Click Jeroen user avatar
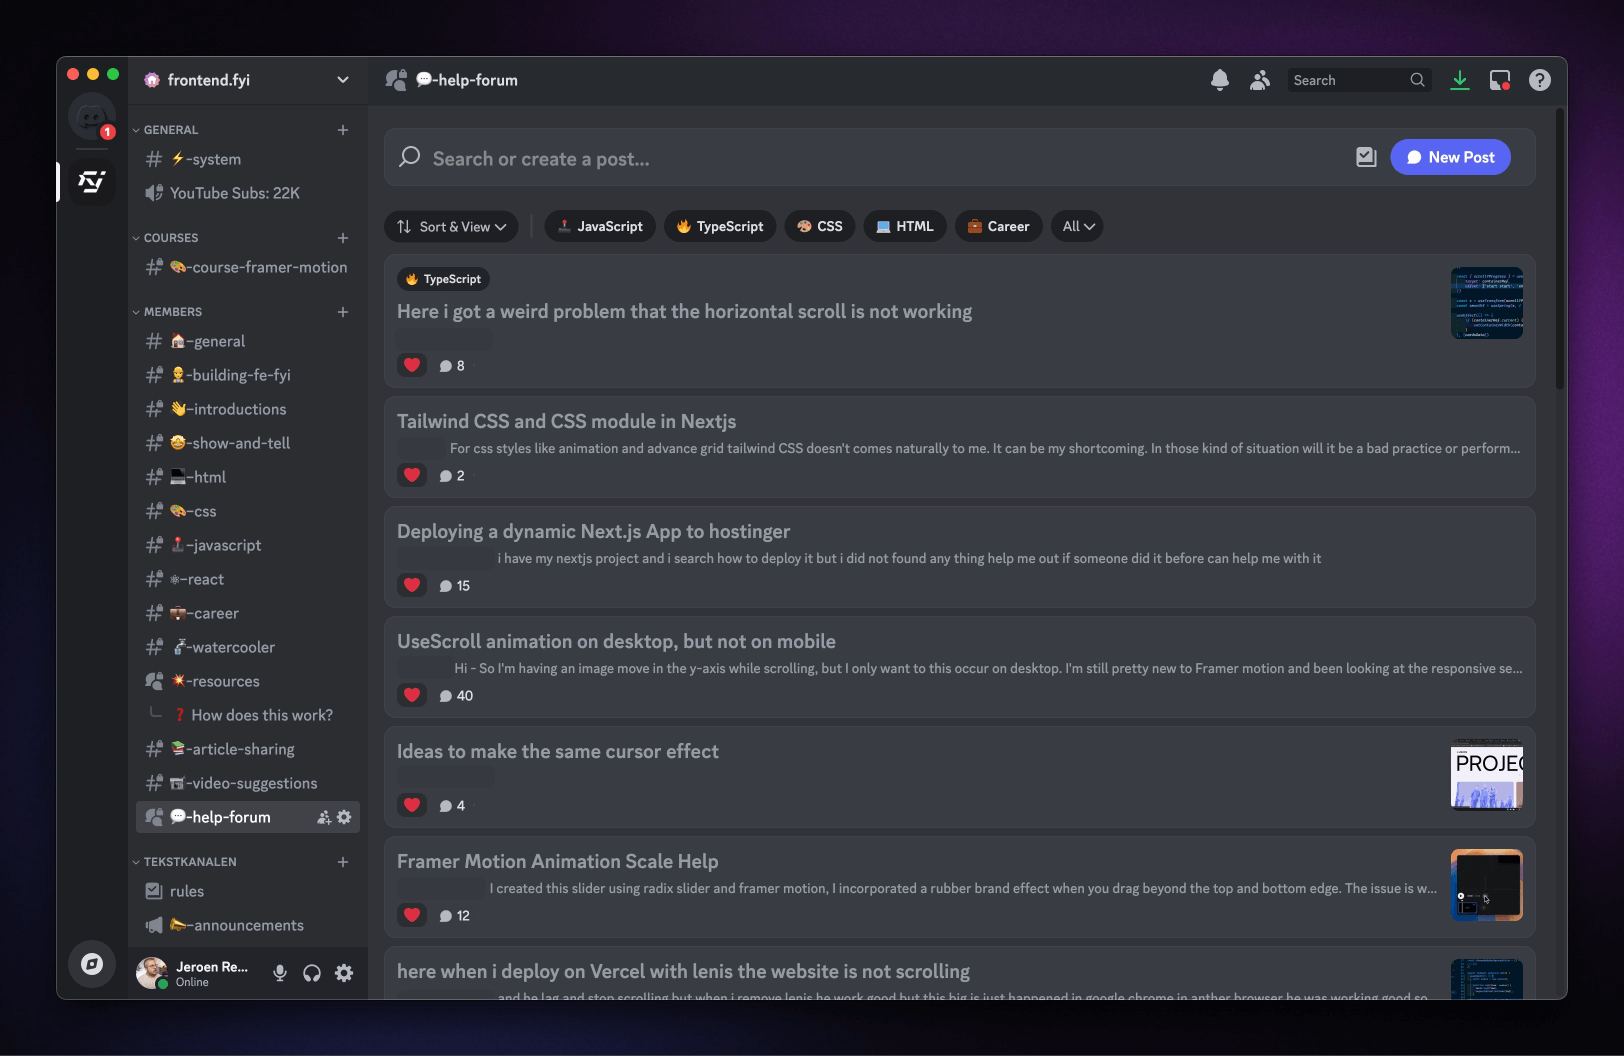1624x1056 pixels. click(x=152, y=973)
